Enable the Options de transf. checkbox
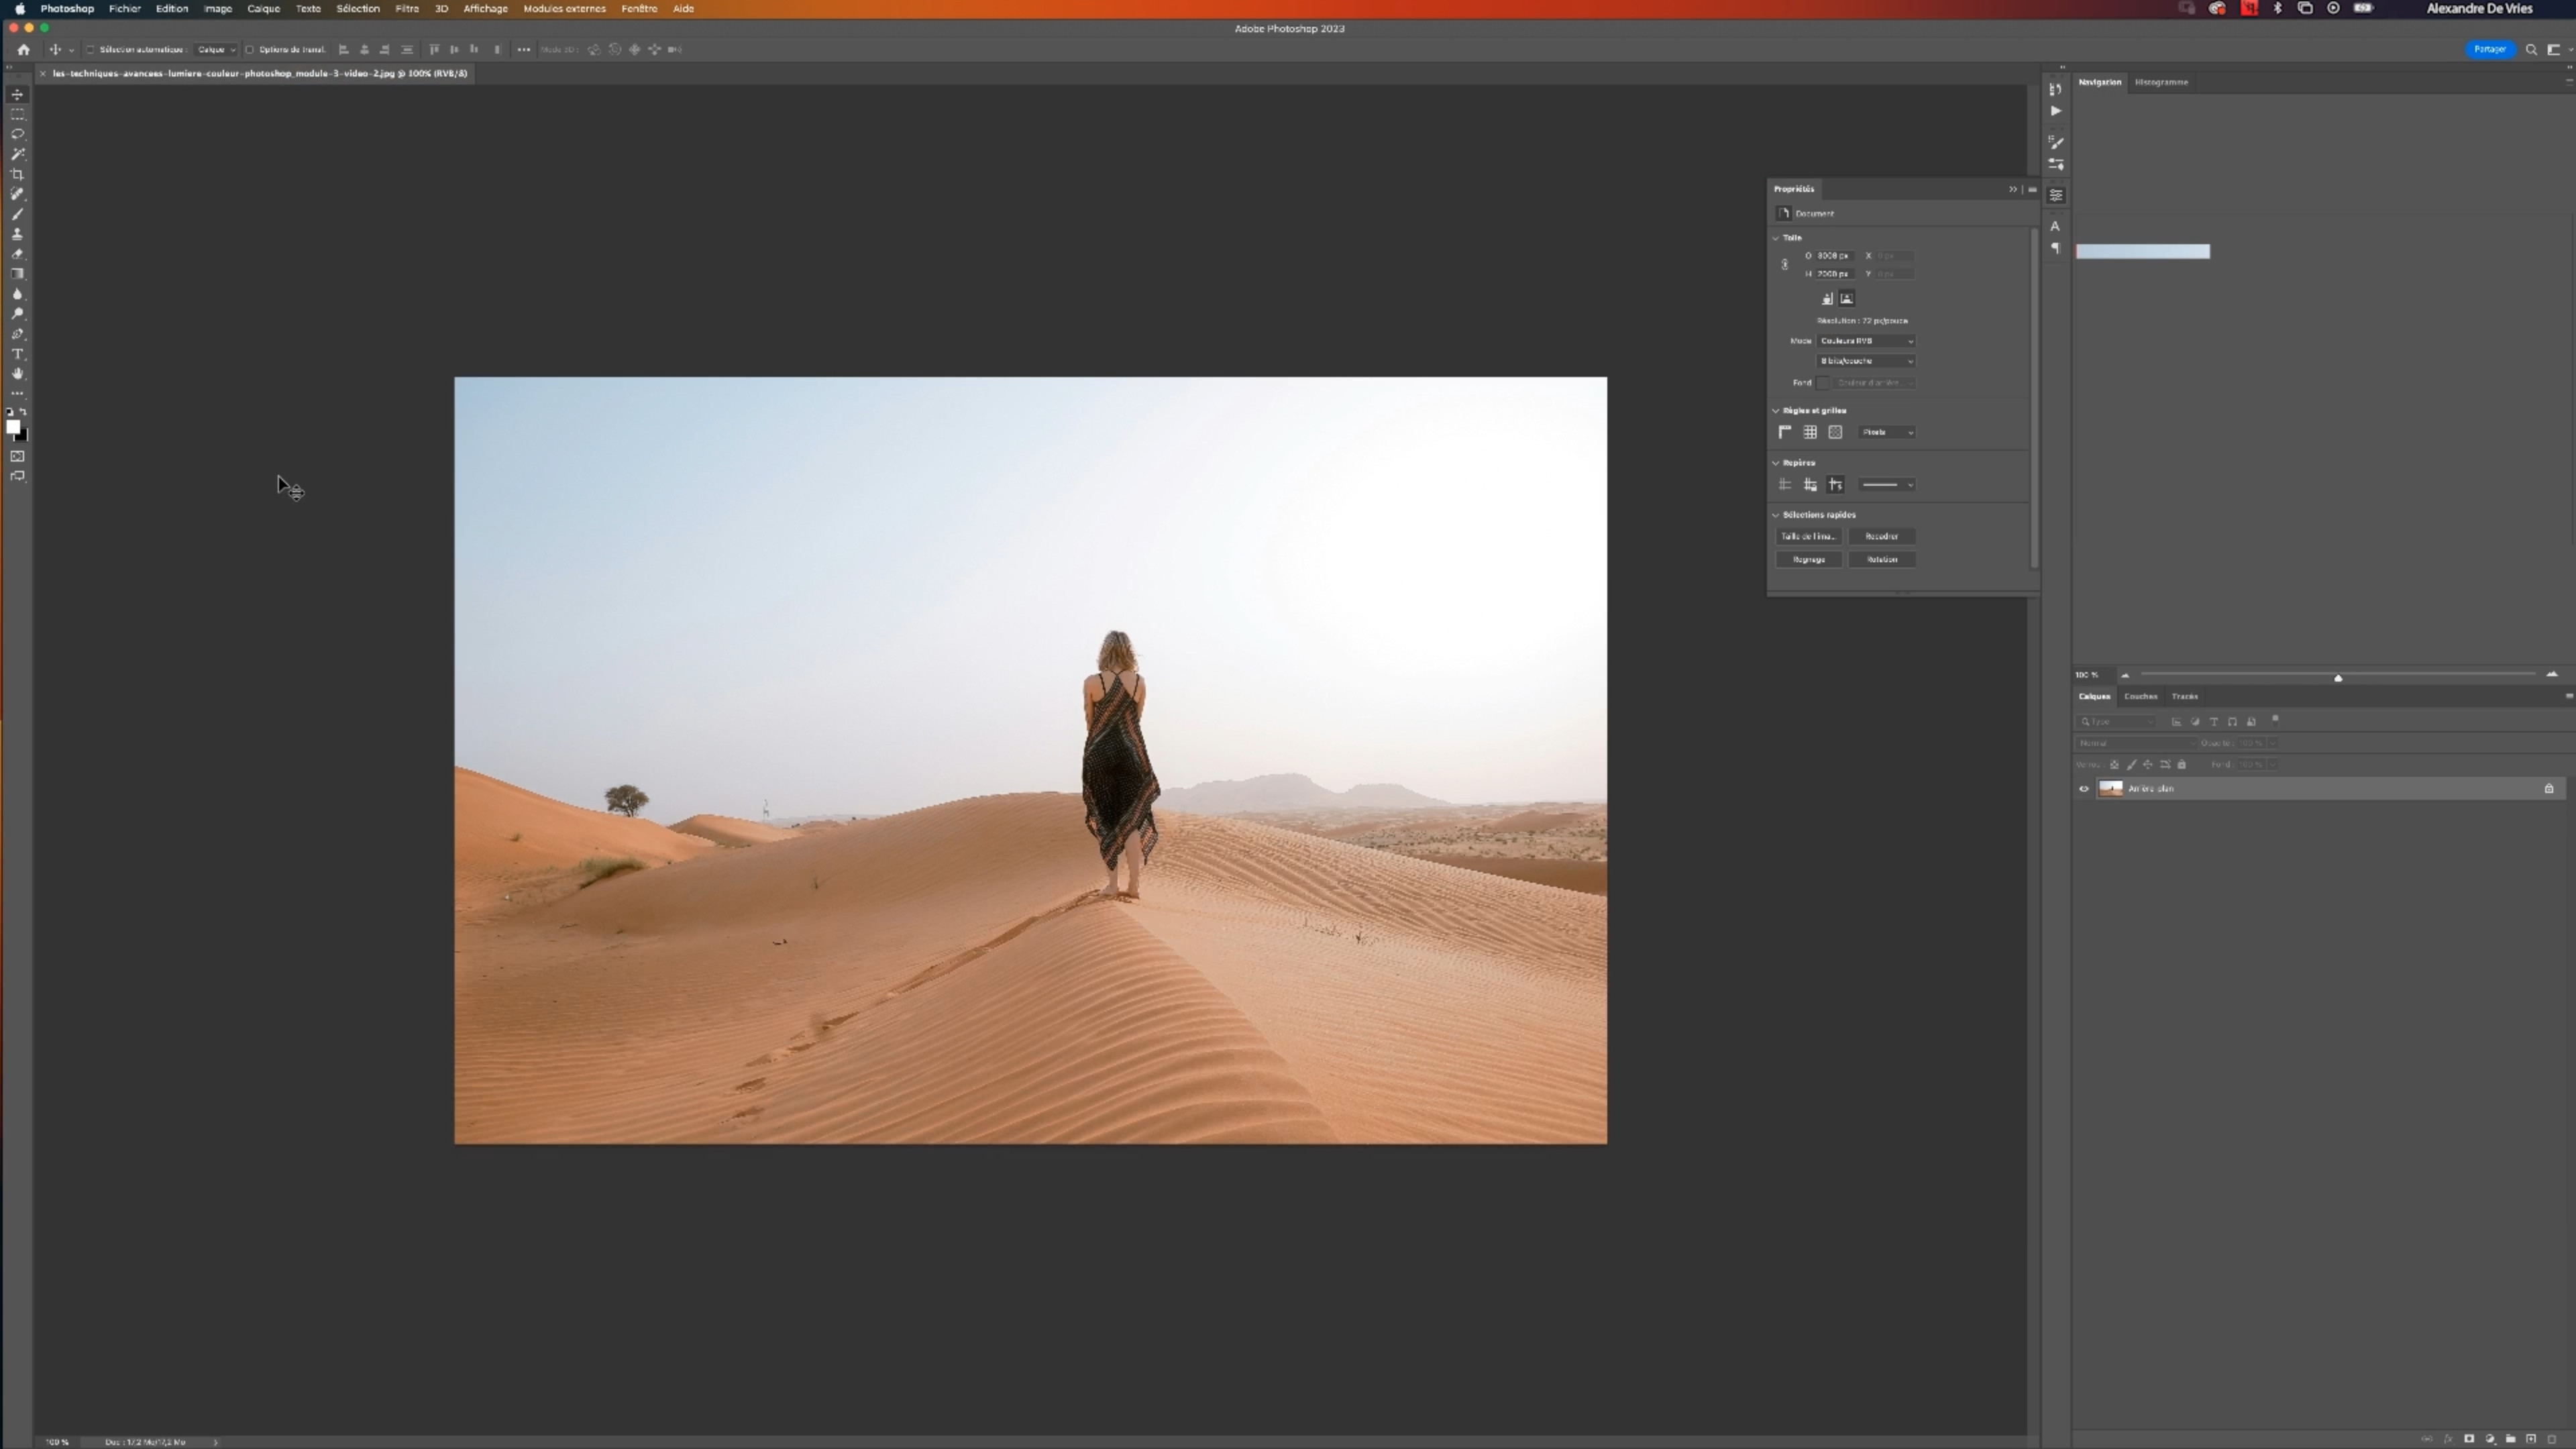This screenshot has width=2576, height=1449. (x=250, y=49)
